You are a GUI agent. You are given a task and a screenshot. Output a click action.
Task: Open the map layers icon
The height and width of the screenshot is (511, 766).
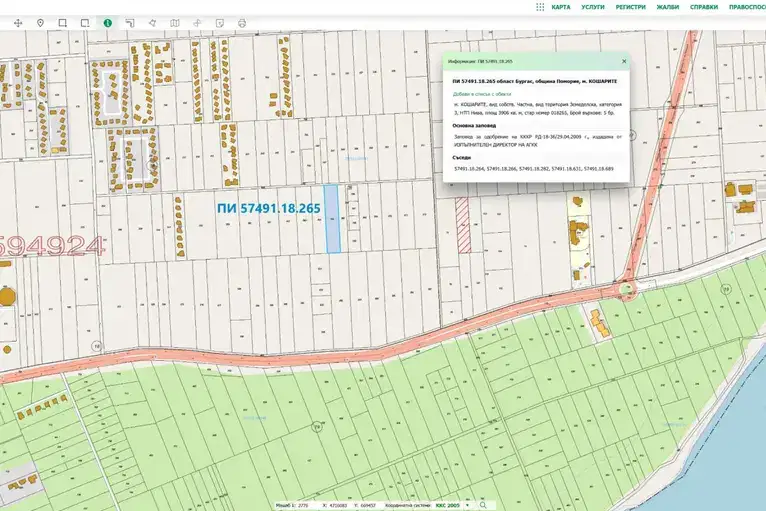(x=175, y=23)
